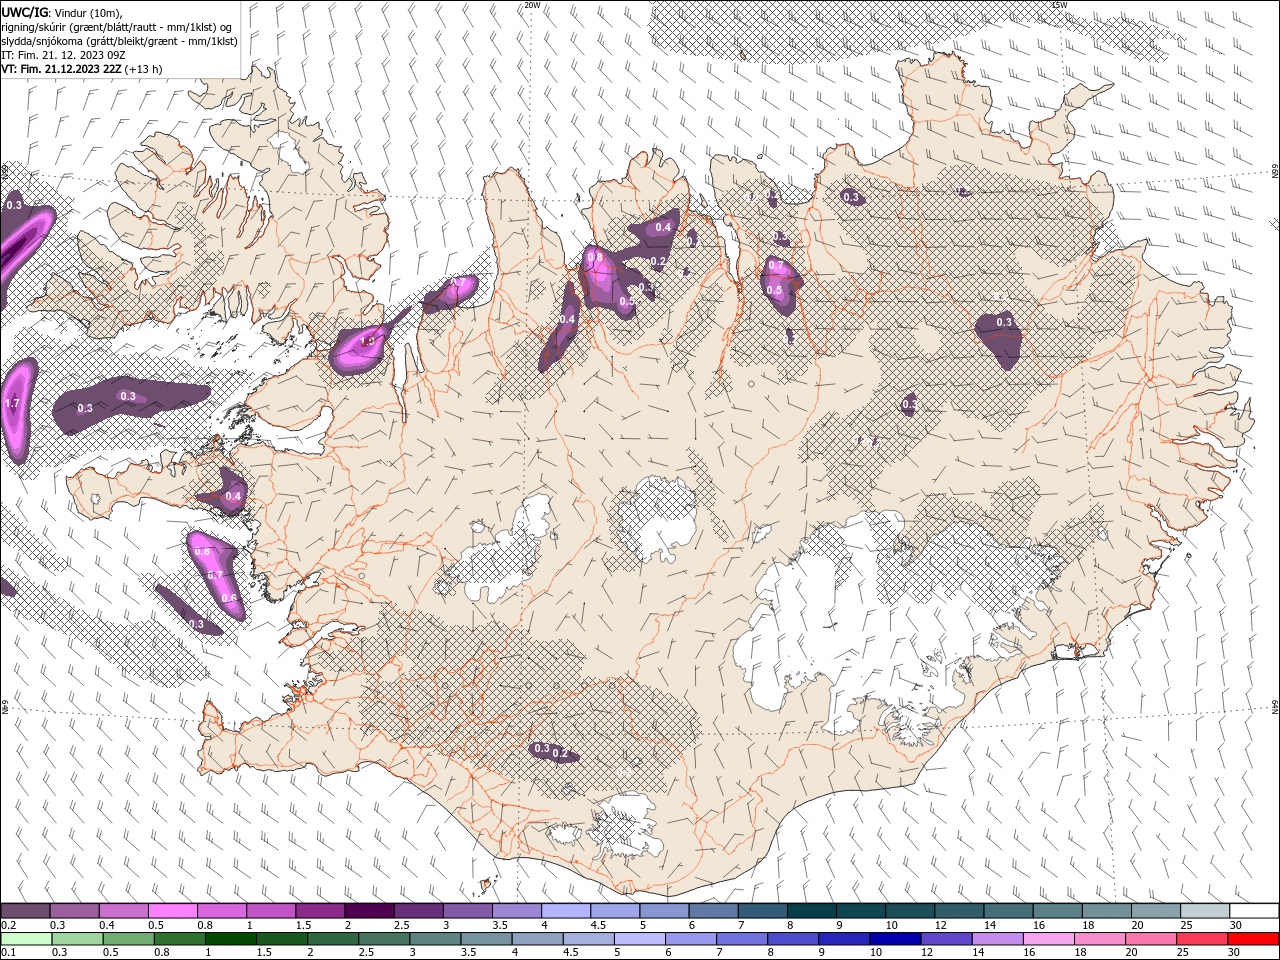Pick the medium green 0.5 legend swatch

[x=128, y=939]
